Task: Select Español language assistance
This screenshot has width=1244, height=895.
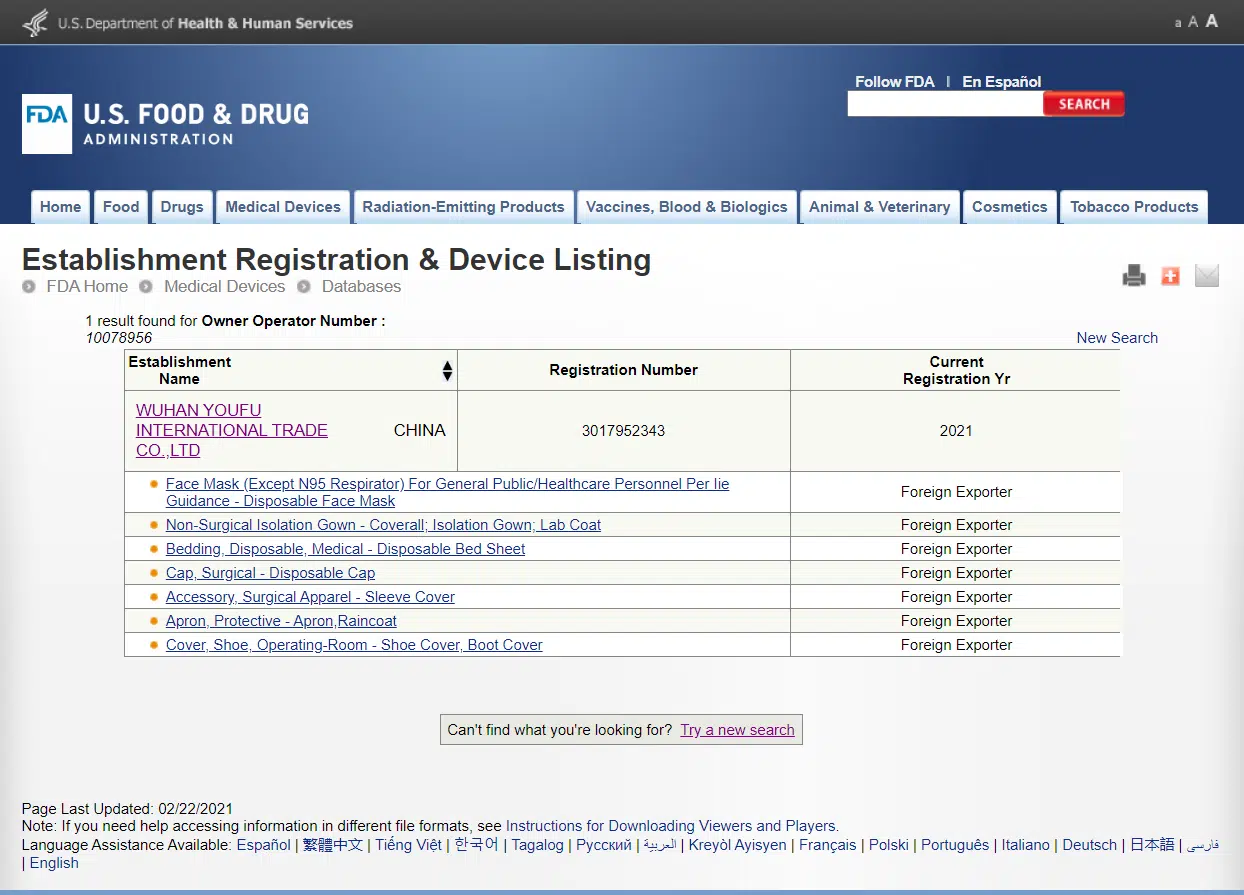Action: pos(263,845)
